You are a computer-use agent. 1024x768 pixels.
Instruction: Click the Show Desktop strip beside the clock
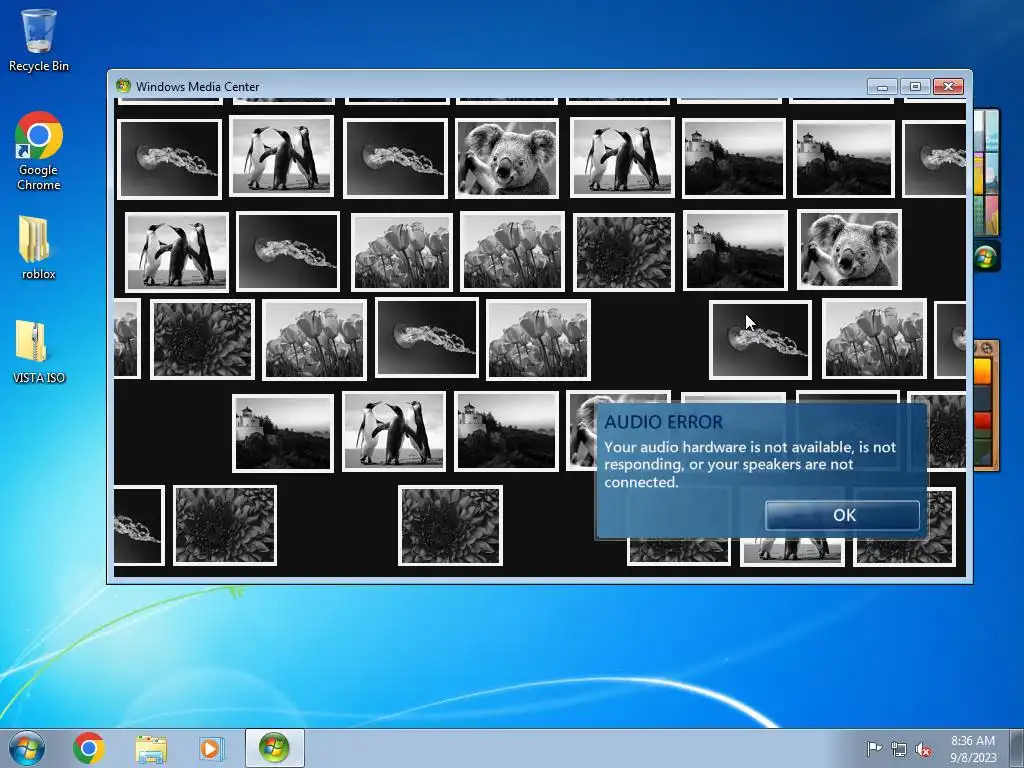(x=1017, y=748)
